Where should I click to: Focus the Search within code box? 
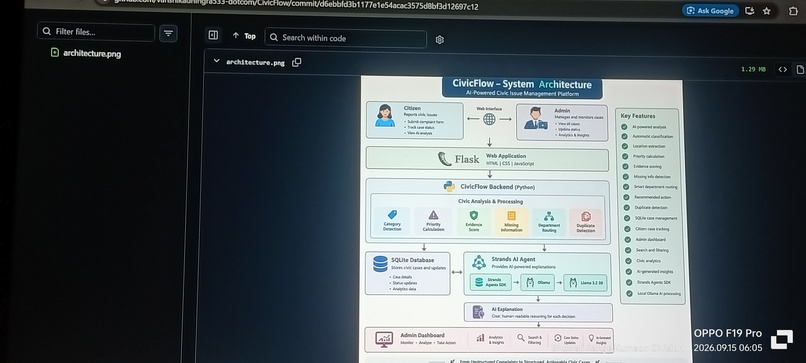point(345,38)
